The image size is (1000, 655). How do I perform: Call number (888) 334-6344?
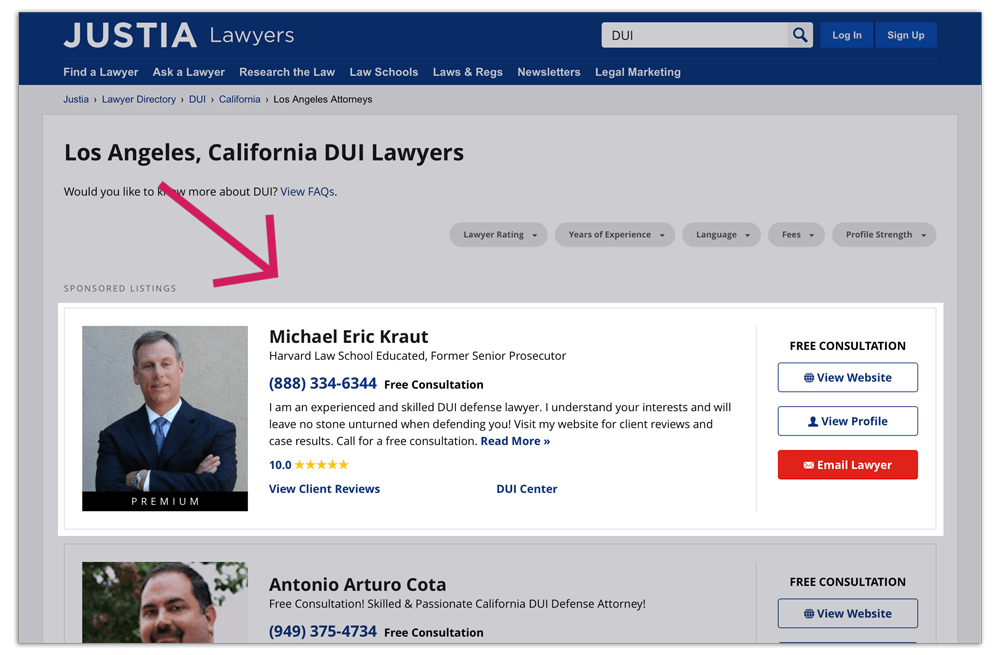click(323, 383)
